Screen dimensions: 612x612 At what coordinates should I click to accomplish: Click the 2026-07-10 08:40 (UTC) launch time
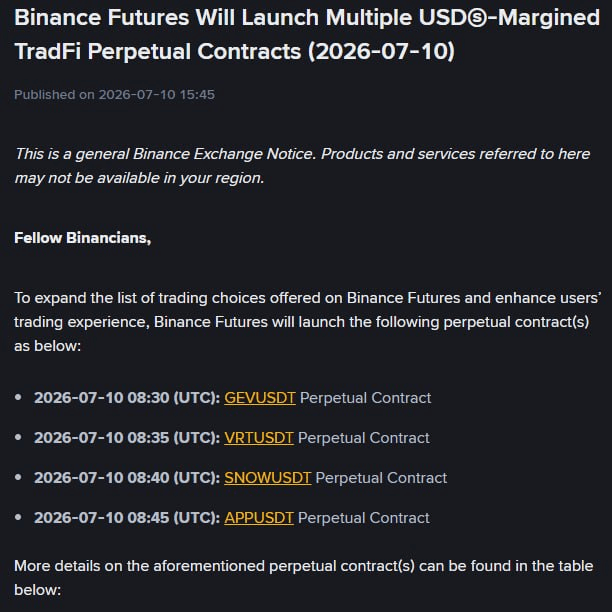coord(127,478)
